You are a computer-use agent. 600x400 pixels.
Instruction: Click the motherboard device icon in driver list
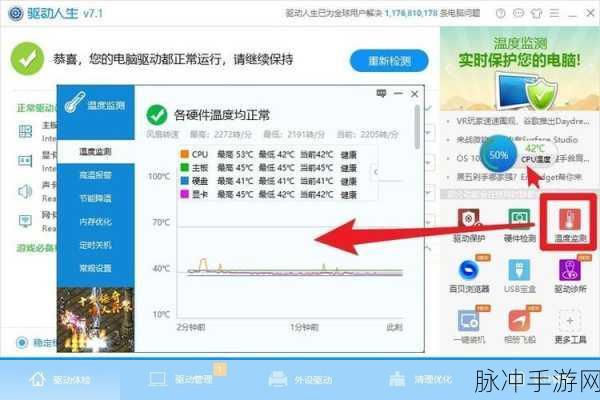pyautogui.click(x=25, y=131)
